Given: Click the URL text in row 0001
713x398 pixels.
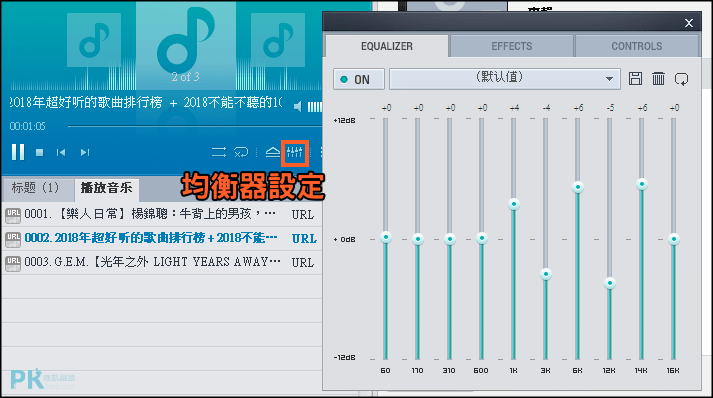Looking at the screenshot, I should [x=302, y=215].
